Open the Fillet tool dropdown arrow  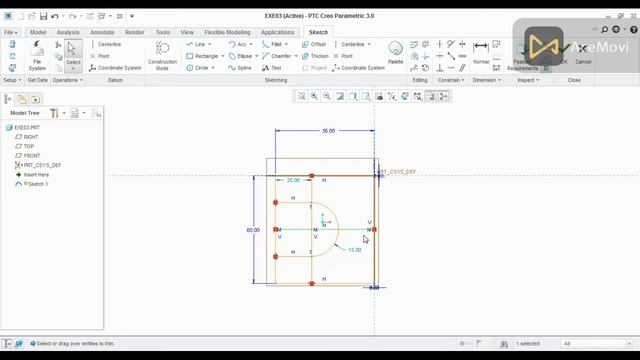[x=287, y=44]
